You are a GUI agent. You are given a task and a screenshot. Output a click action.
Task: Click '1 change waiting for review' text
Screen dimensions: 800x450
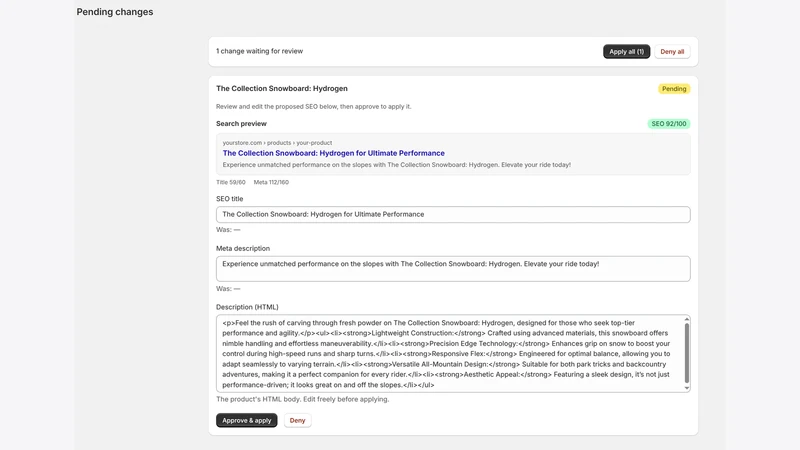(x=259, y=51)
